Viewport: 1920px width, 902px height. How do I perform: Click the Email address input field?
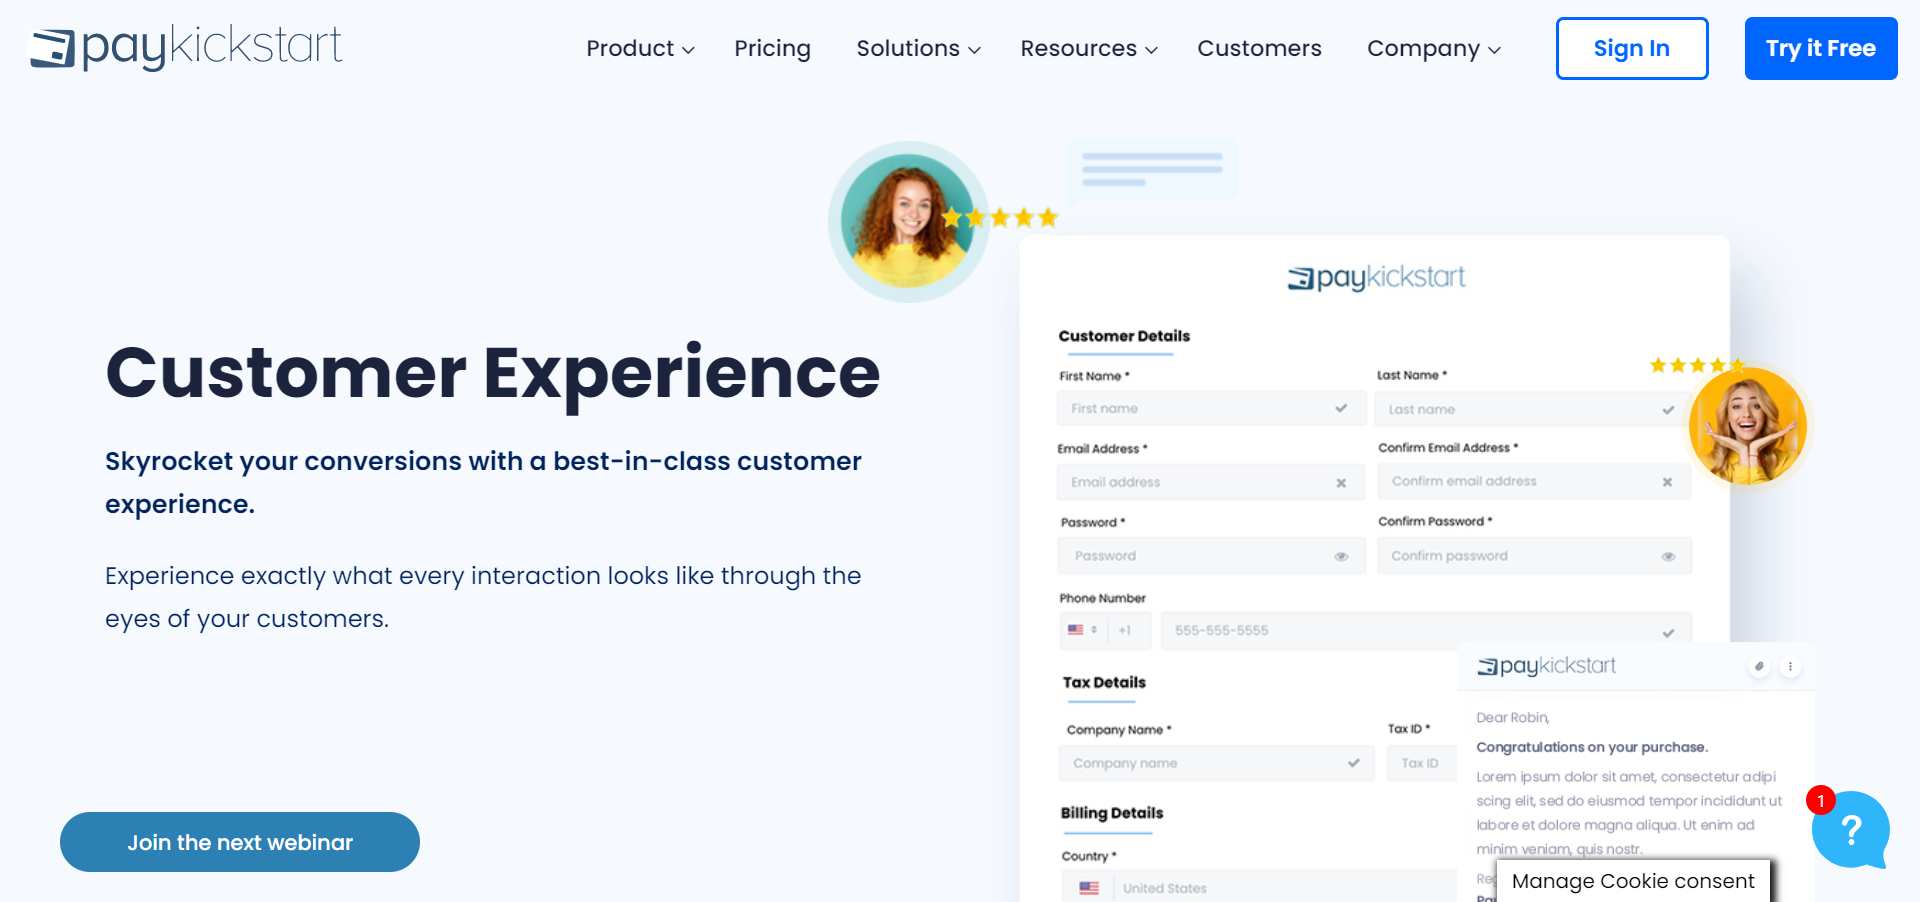pyautogui.click(x=1211, y=482)
